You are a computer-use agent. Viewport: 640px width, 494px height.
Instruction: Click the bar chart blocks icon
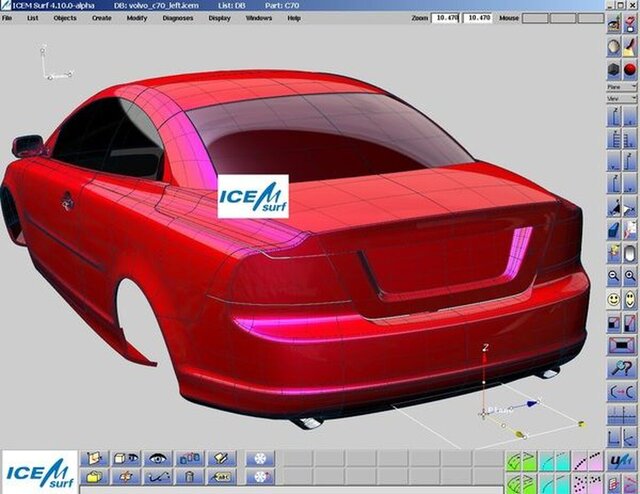(x=190, y=459)
